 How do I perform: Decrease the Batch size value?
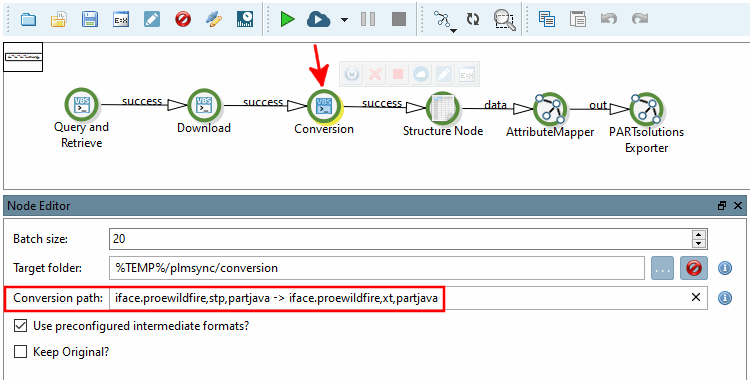tap(699, 244)
